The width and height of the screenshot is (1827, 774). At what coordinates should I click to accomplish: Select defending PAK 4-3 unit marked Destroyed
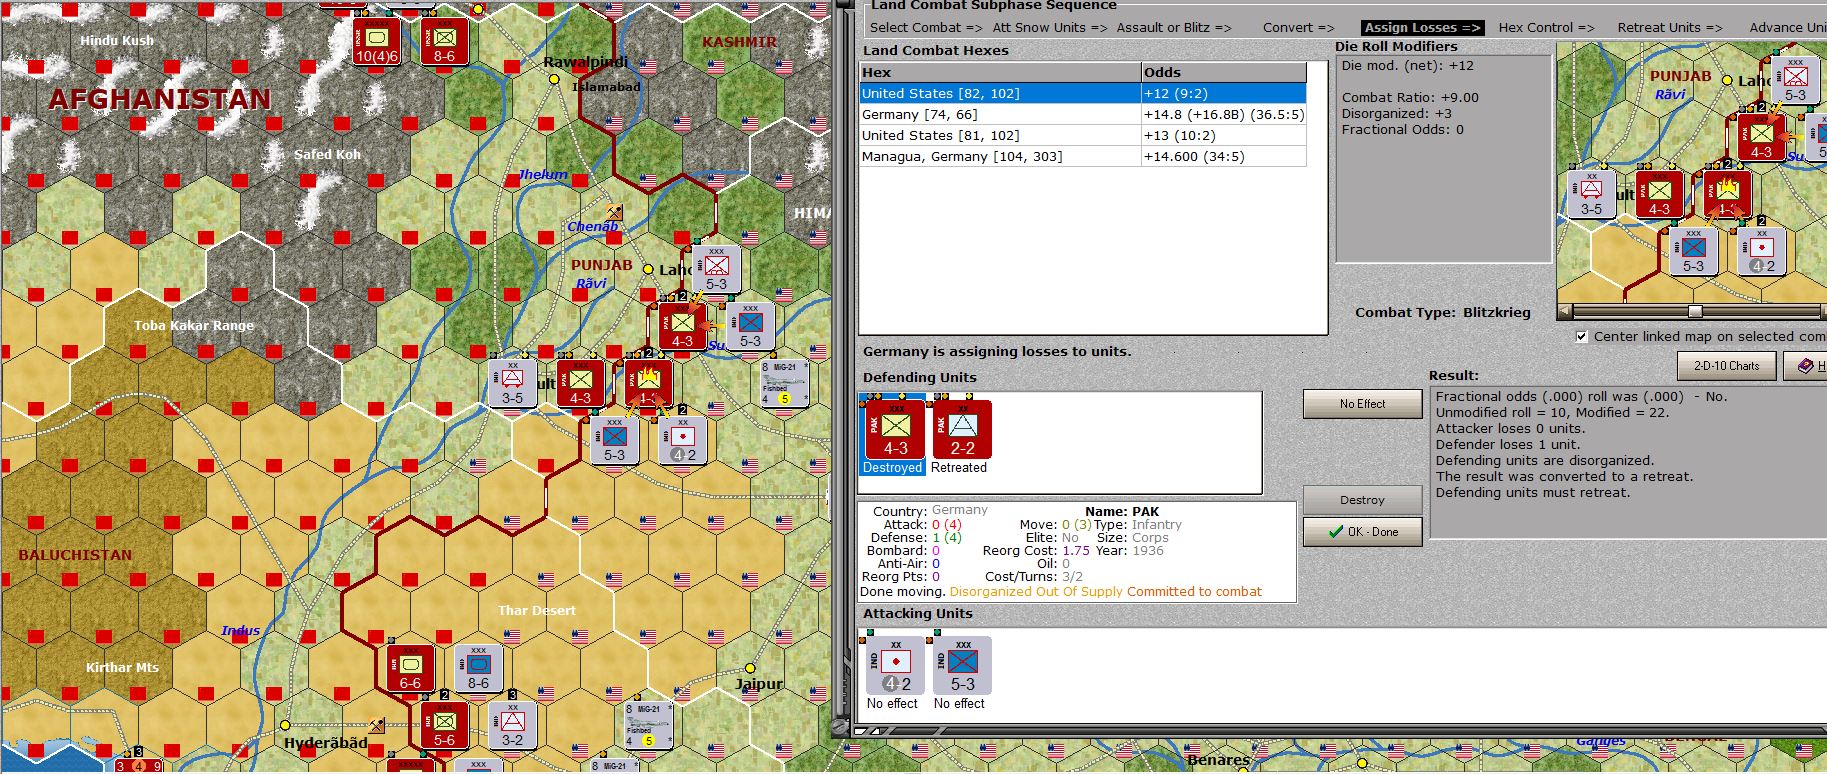pos(895,428)
